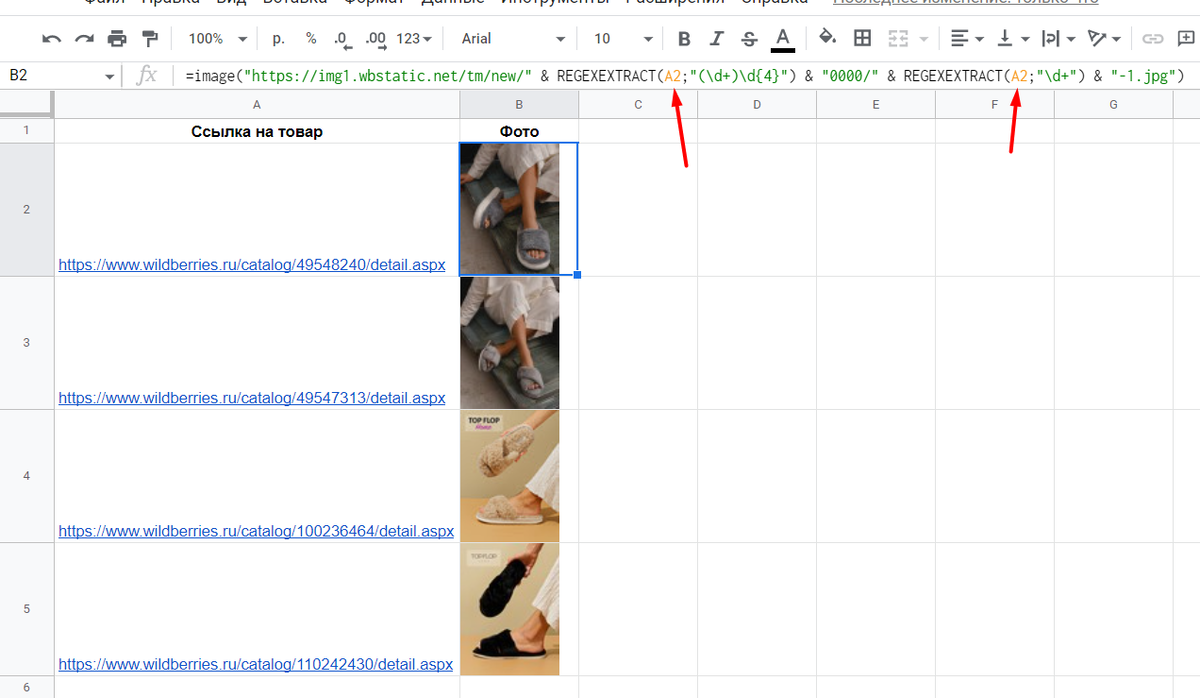
Task: Open the vertical align dropdown
Action: coord(1012,39)
